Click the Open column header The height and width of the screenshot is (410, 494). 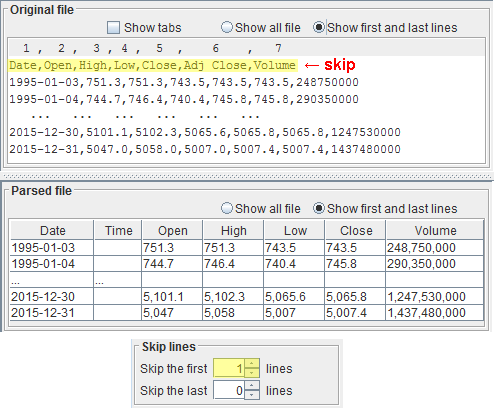tap(172, 230)
